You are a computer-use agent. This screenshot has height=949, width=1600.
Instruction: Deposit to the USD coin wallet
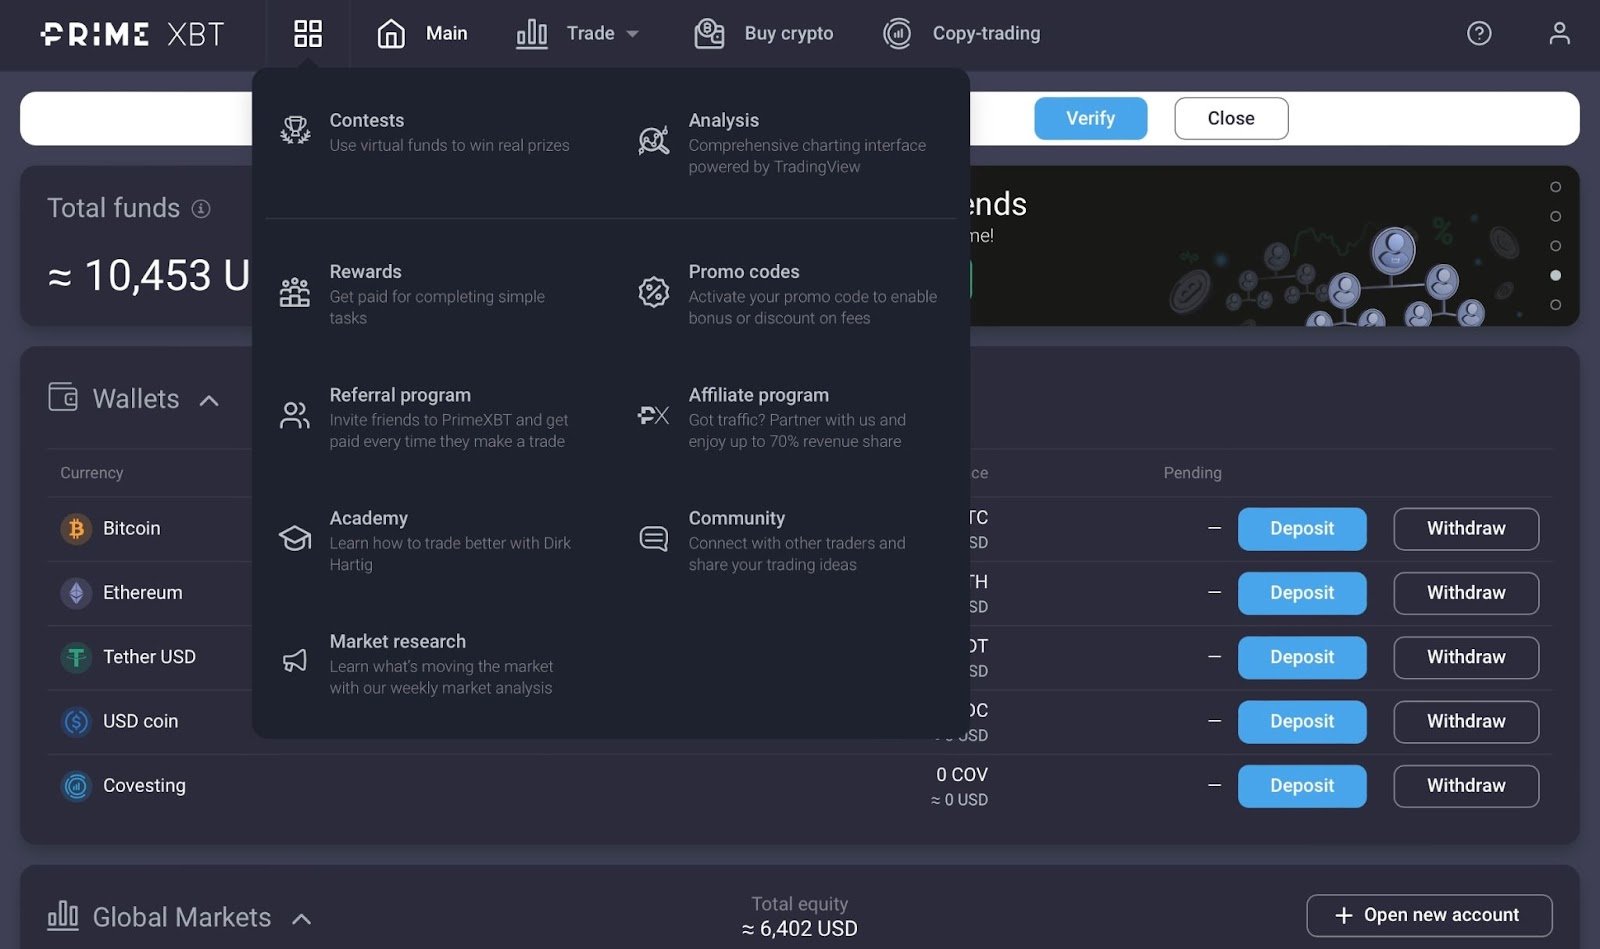pos(1302,722)
